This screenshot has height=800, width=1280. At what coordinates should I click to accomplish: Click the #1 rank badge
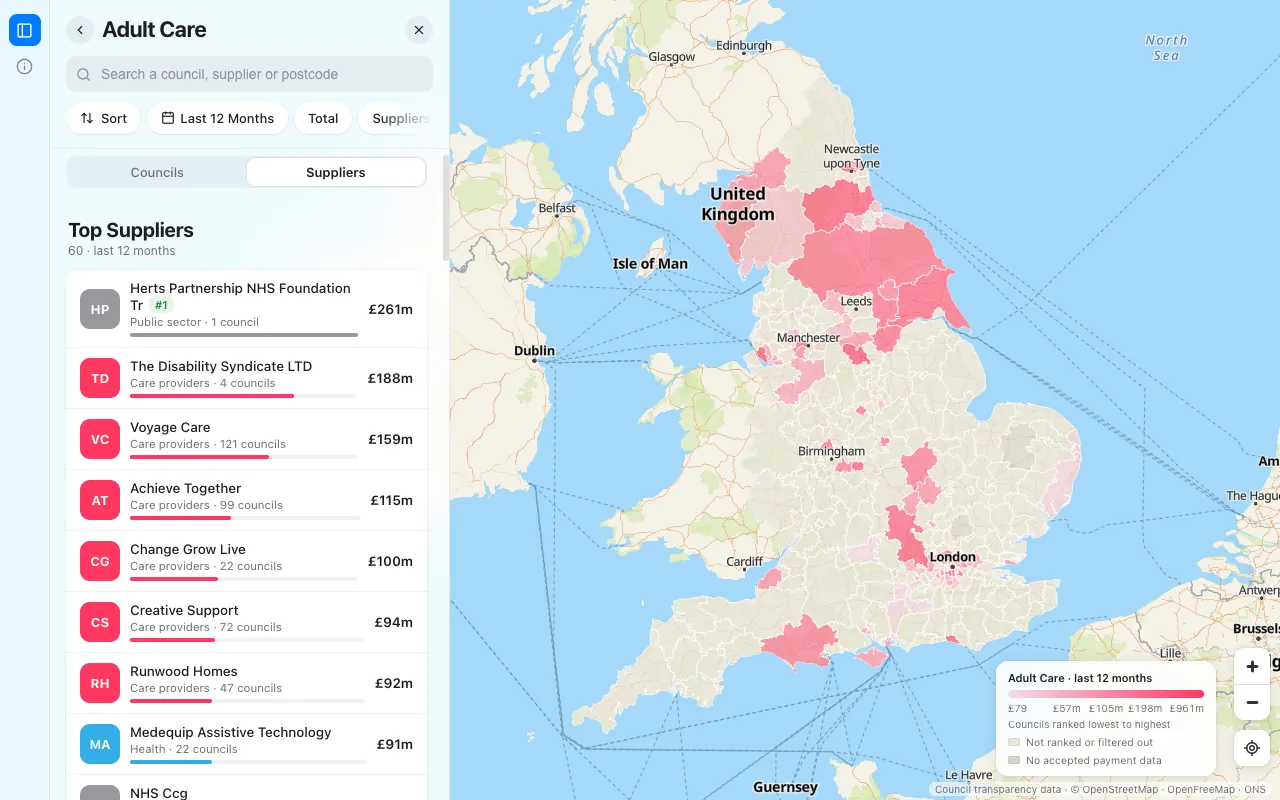[x=161, y=305]
